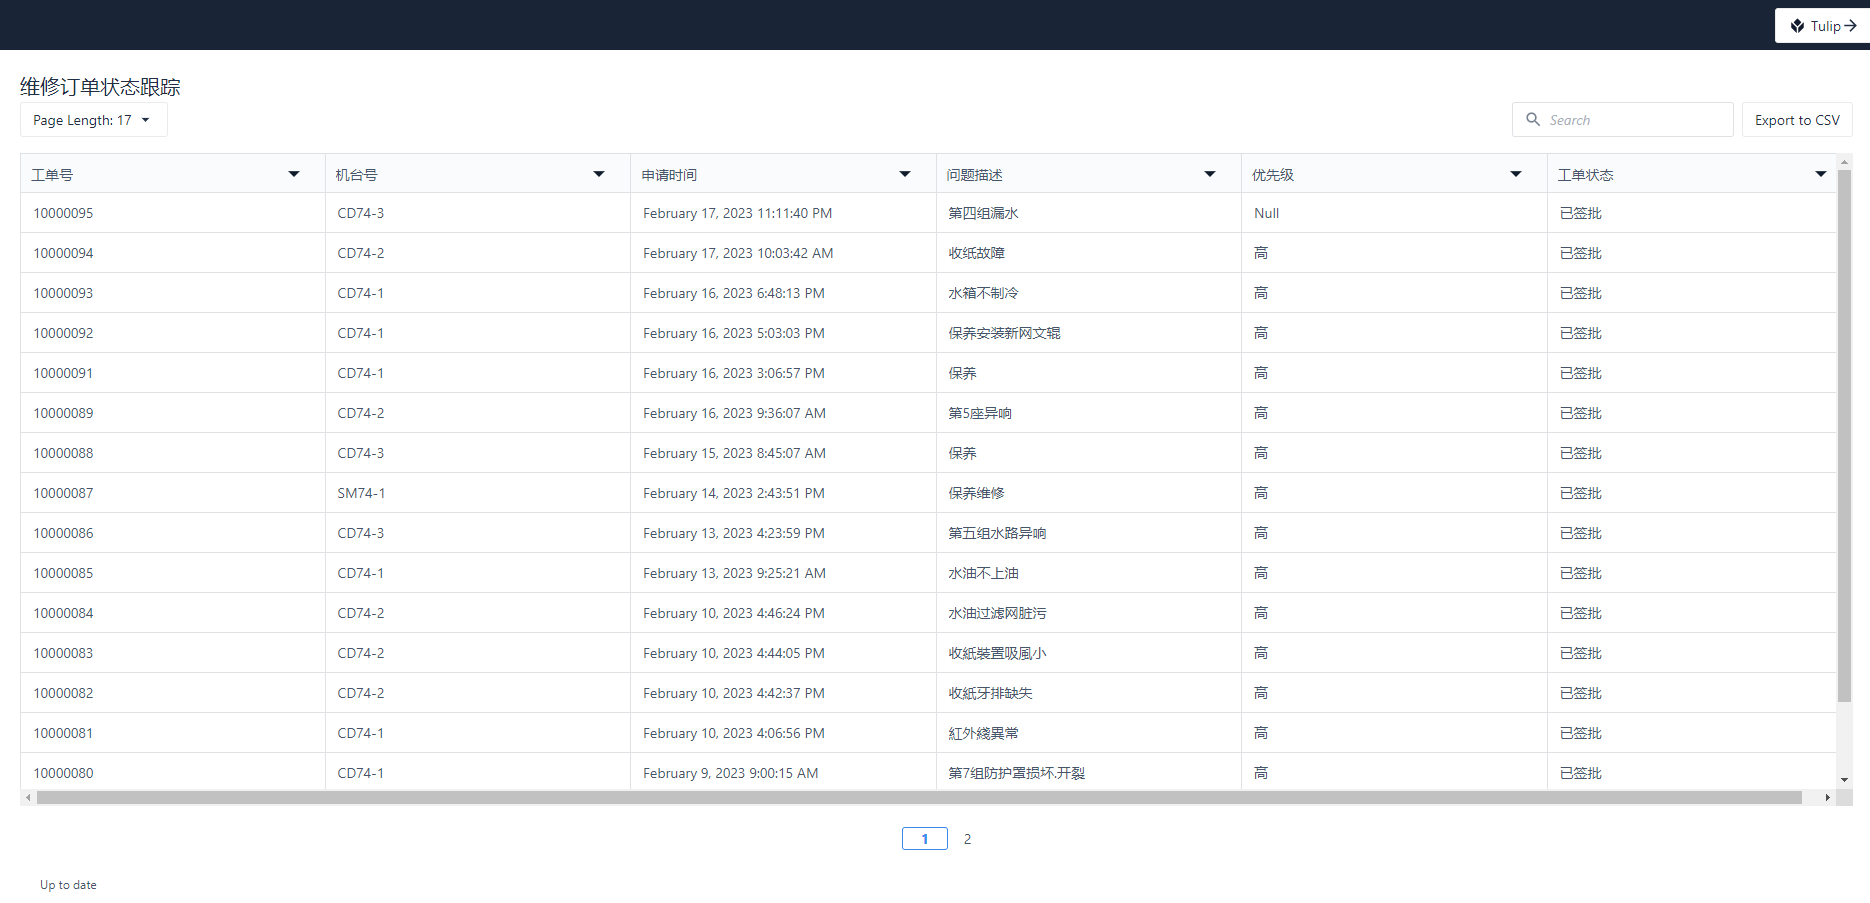
Task: Select work order 10000080 cell
Action: coord(173,772)
